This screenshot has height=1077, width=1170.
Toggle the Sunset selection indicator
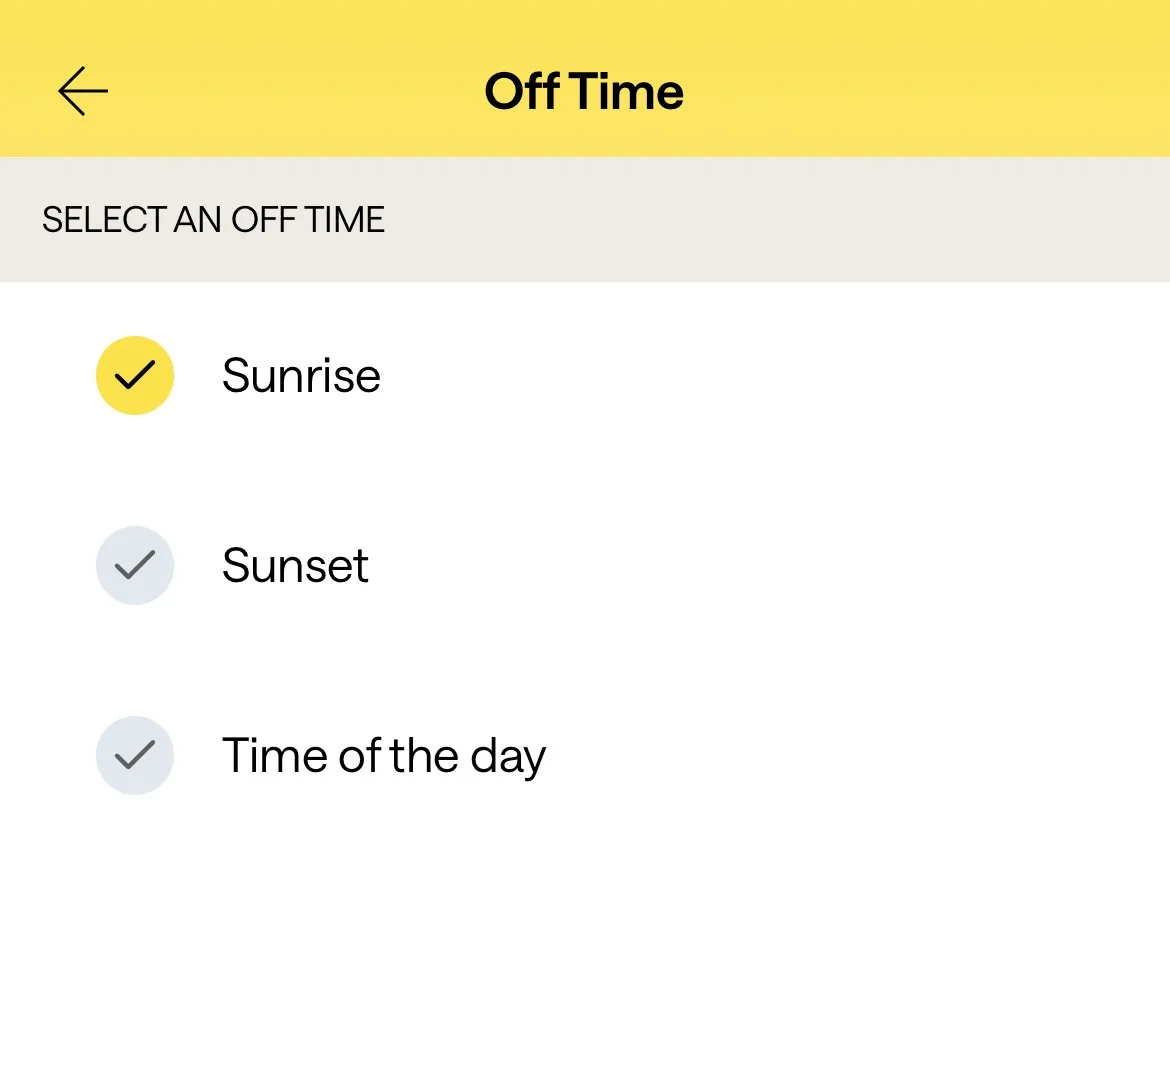[x=135, y=565]
